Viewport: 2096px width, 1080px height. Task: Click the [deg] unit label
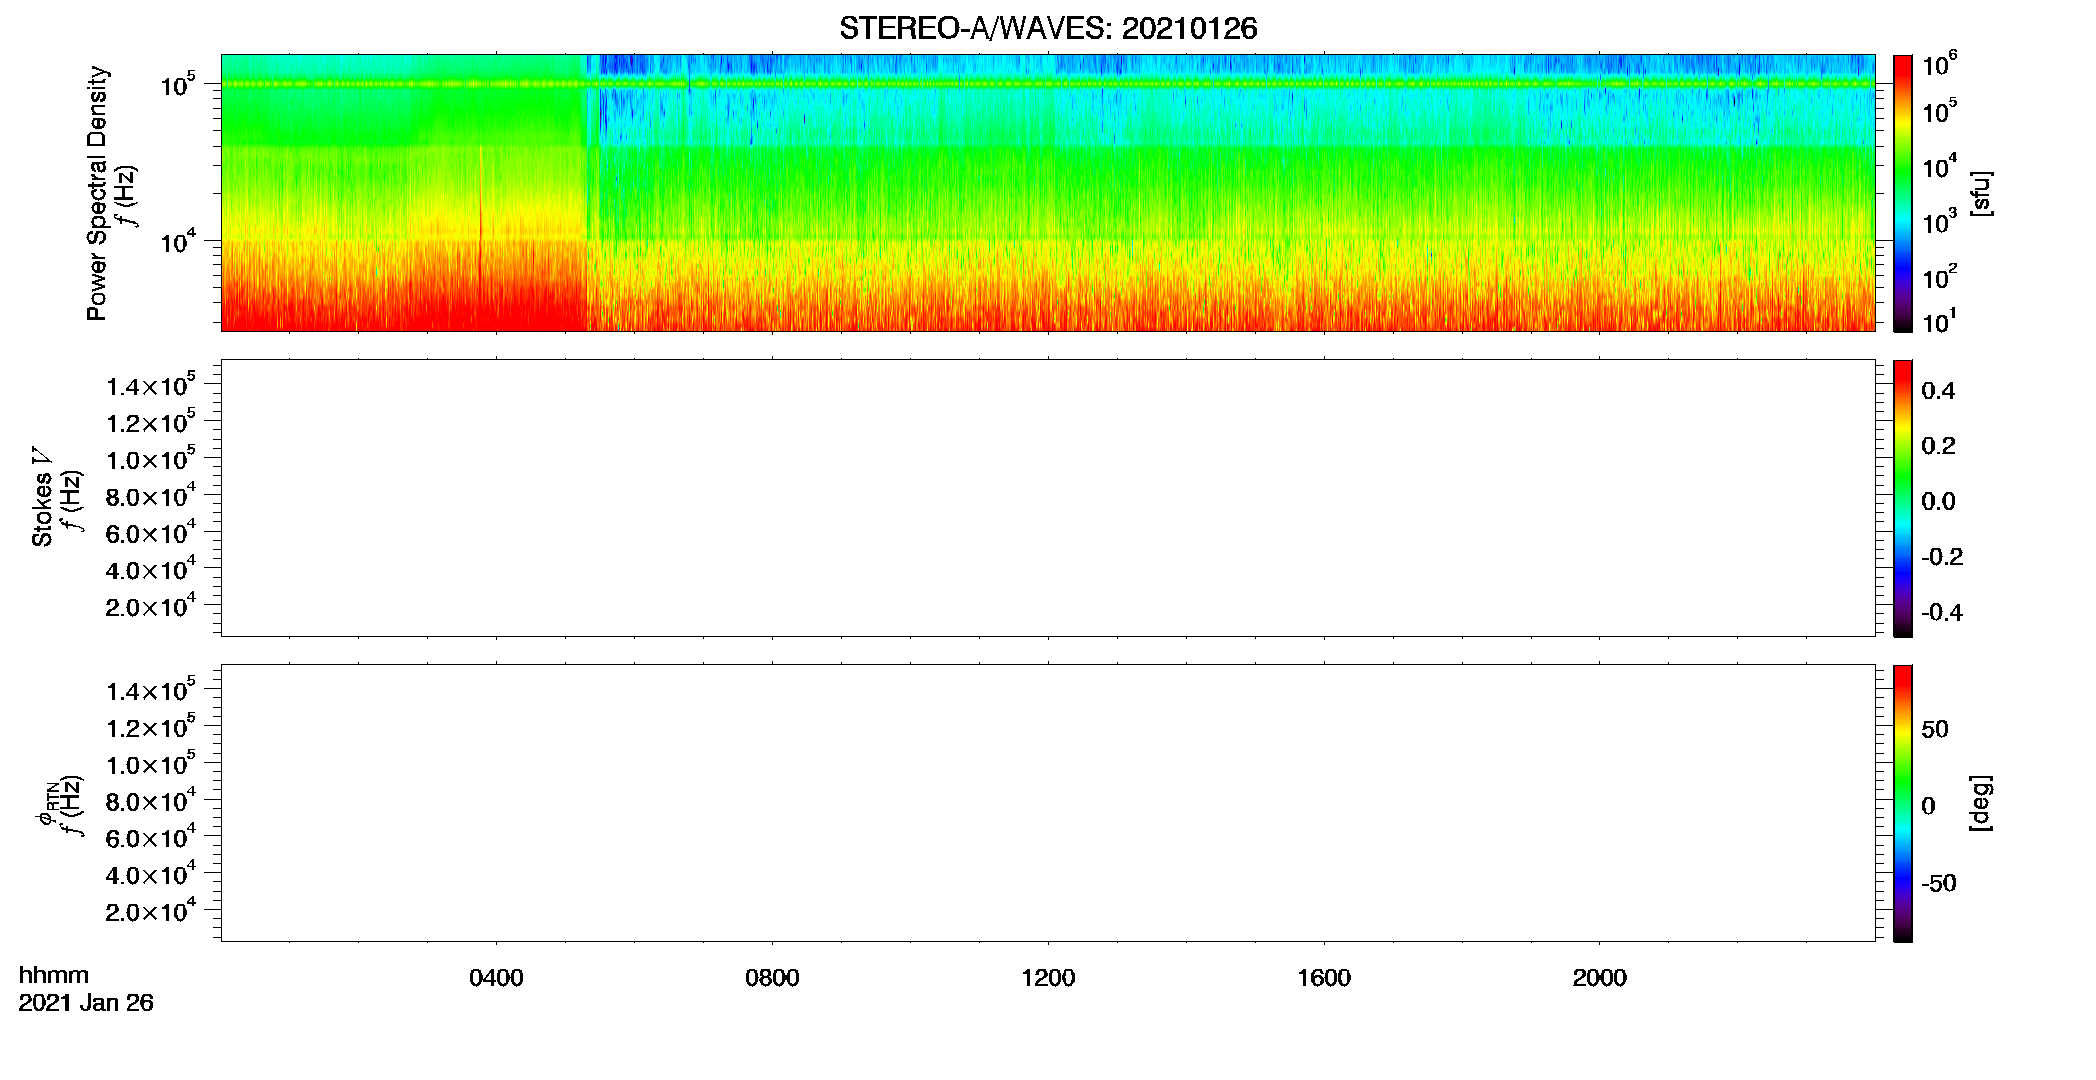[1981, 803]
